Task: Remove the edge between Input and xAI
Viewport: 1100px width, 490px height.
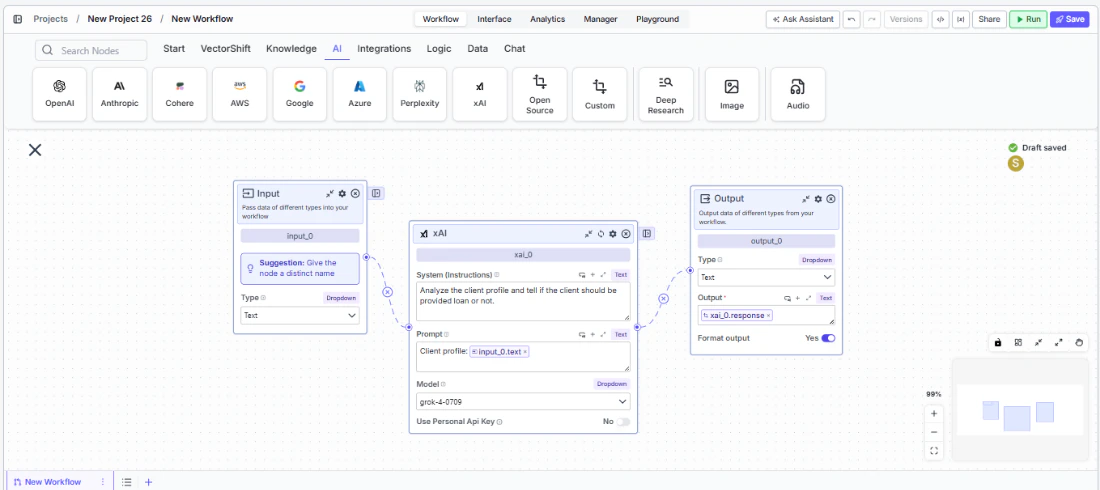Action: (387, 291)
